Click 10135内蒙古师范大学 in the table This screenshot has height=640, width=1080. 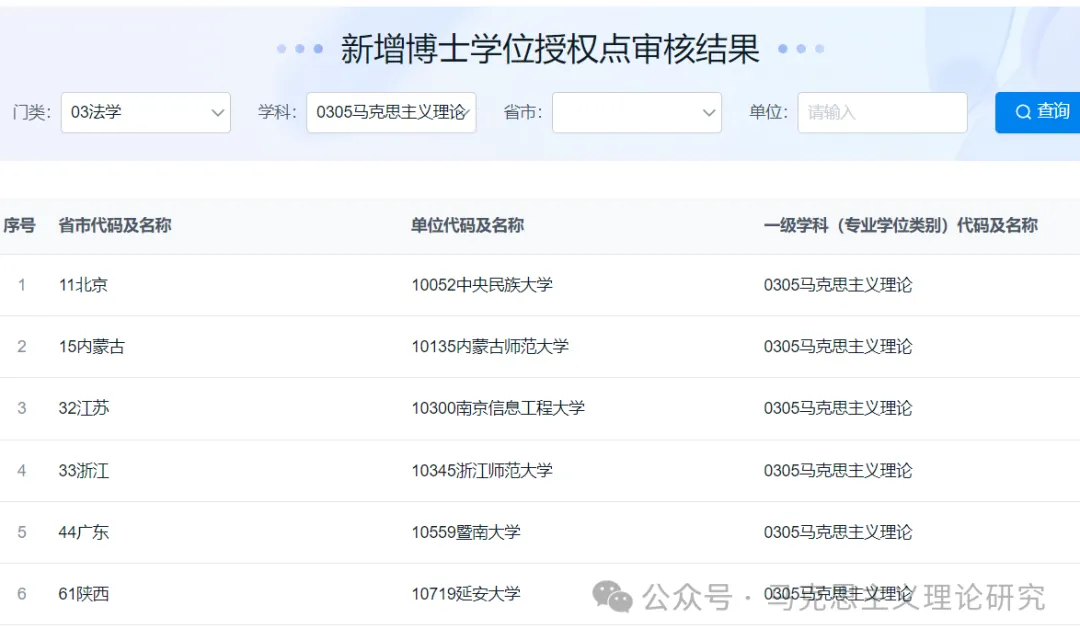click(490, 347)
